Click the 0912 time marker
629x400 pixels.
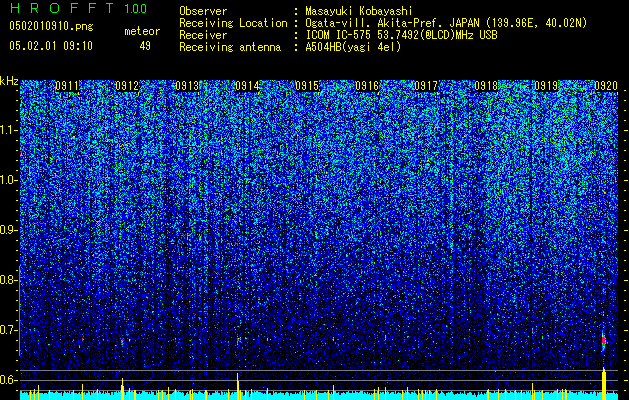127,86
